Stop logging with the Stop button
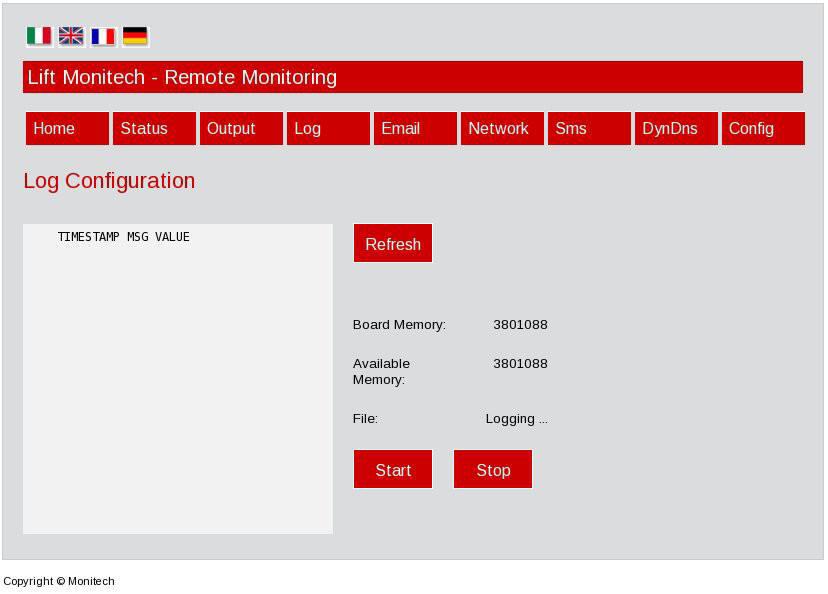Viewport: 828px width, 594px height. pos(493,469)
